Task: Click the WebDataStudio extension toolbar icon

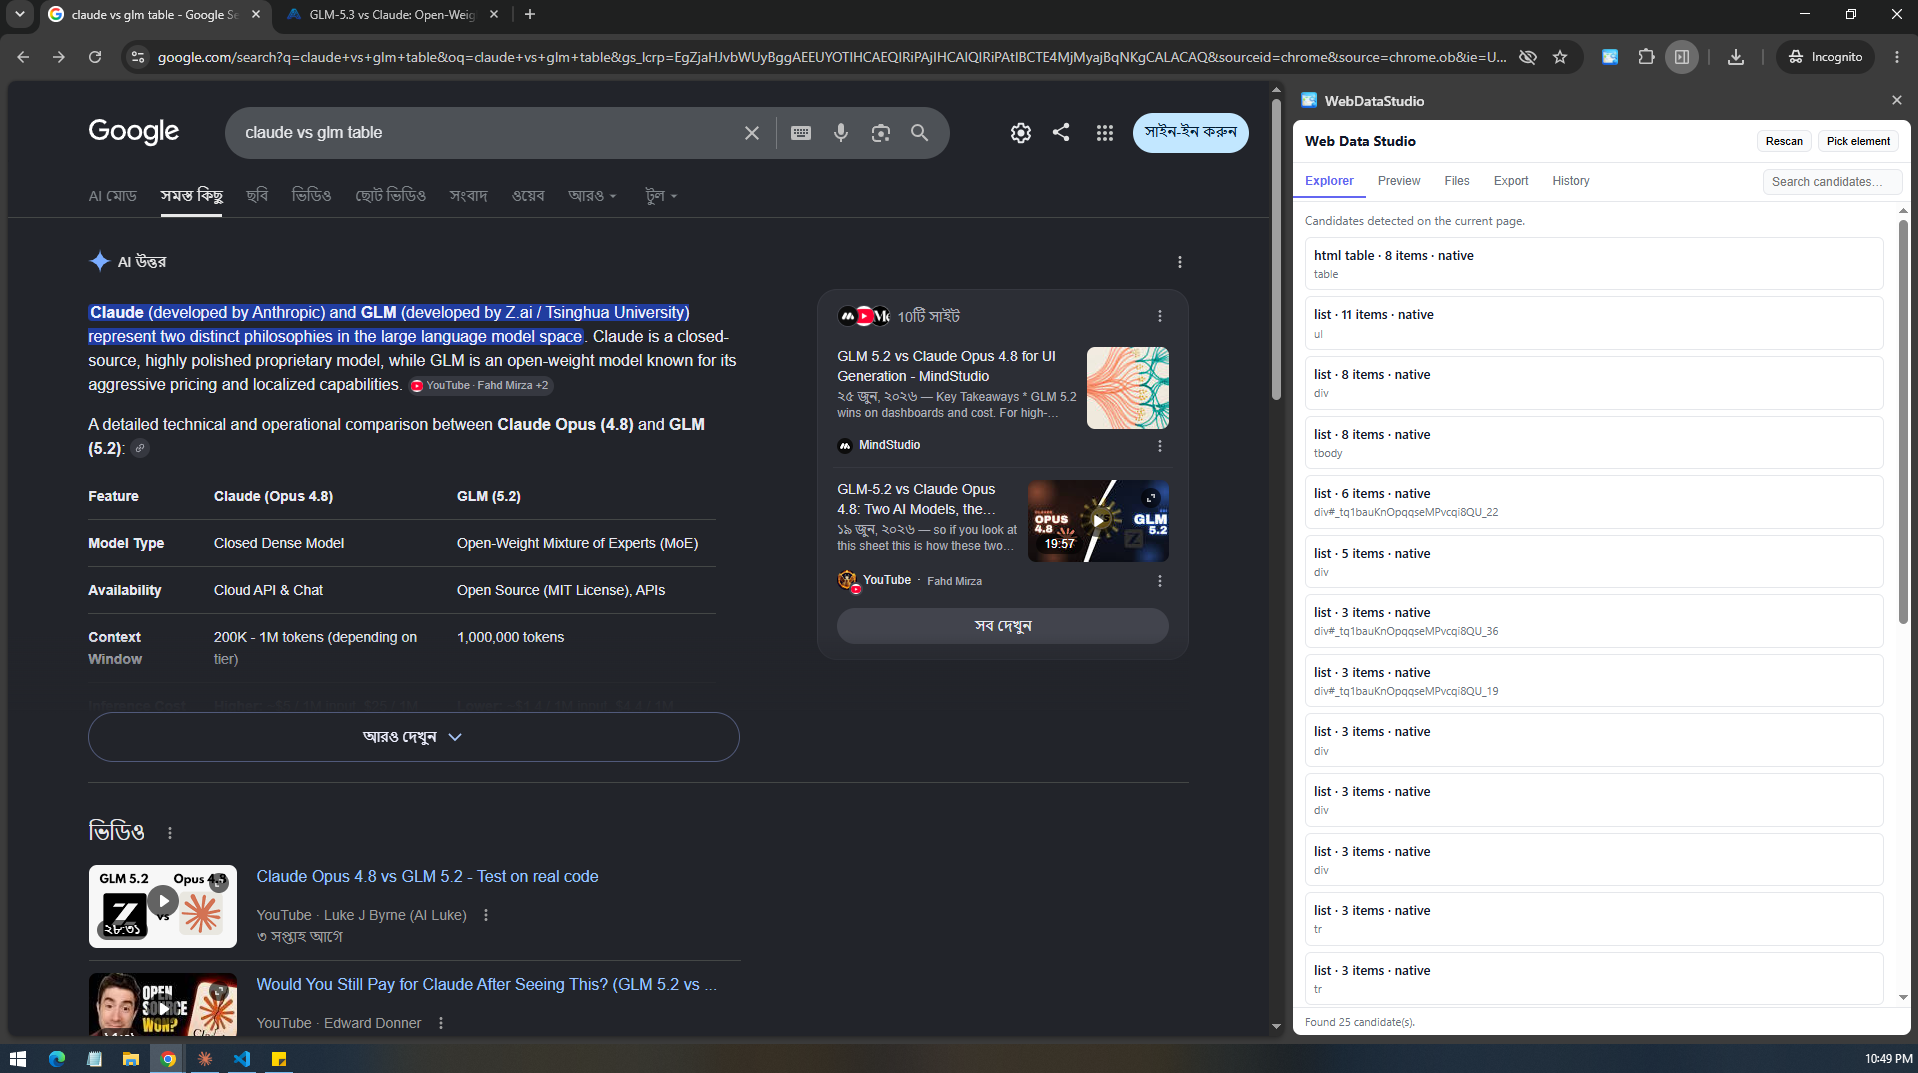Action: pyautogui.click(x=1610, y=57)
